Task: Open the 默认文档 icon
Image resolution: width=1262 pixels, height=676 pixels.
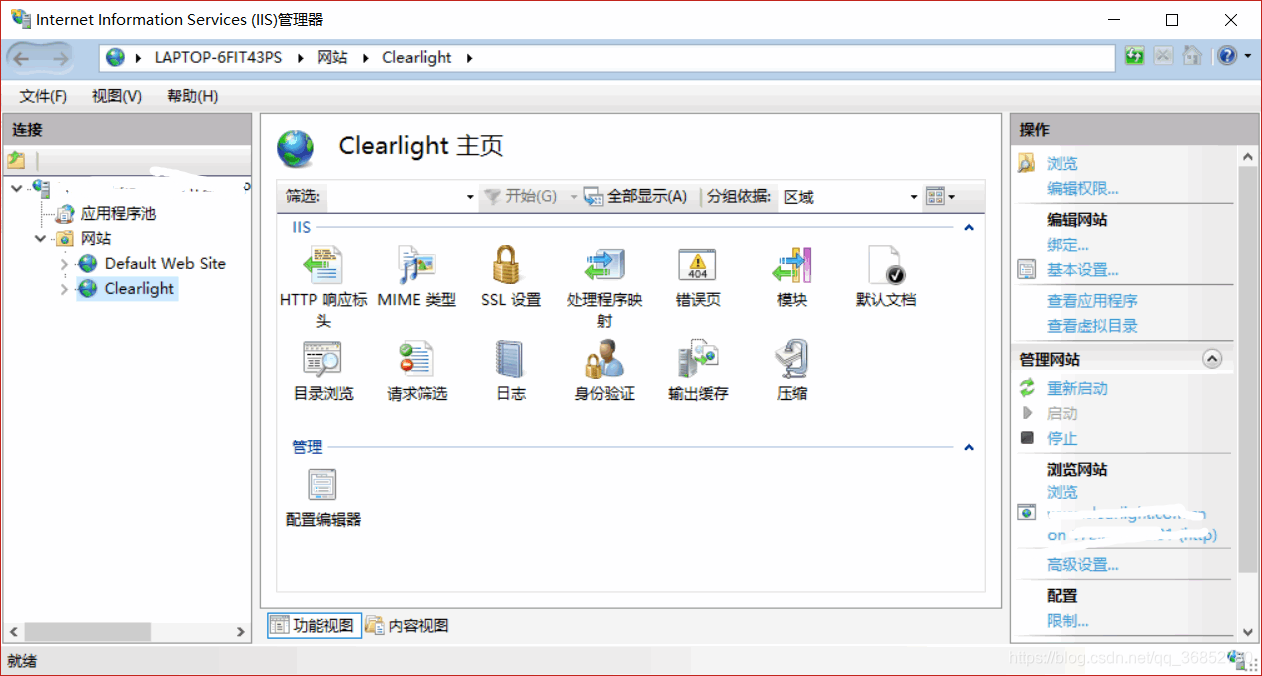Action: click(x=886, y=266)
